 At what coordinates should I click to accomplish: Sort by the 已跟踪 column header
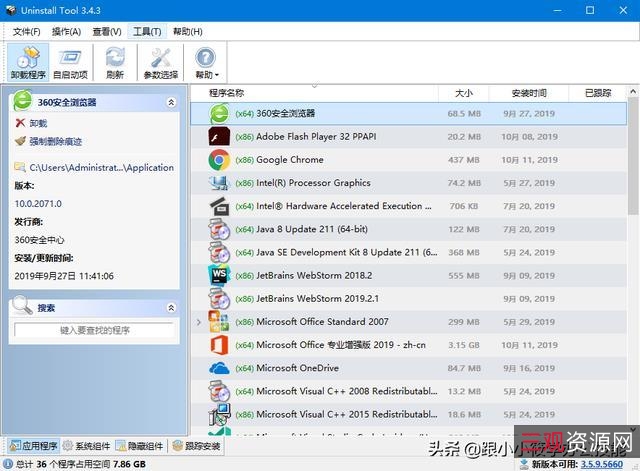coord(598,93)
